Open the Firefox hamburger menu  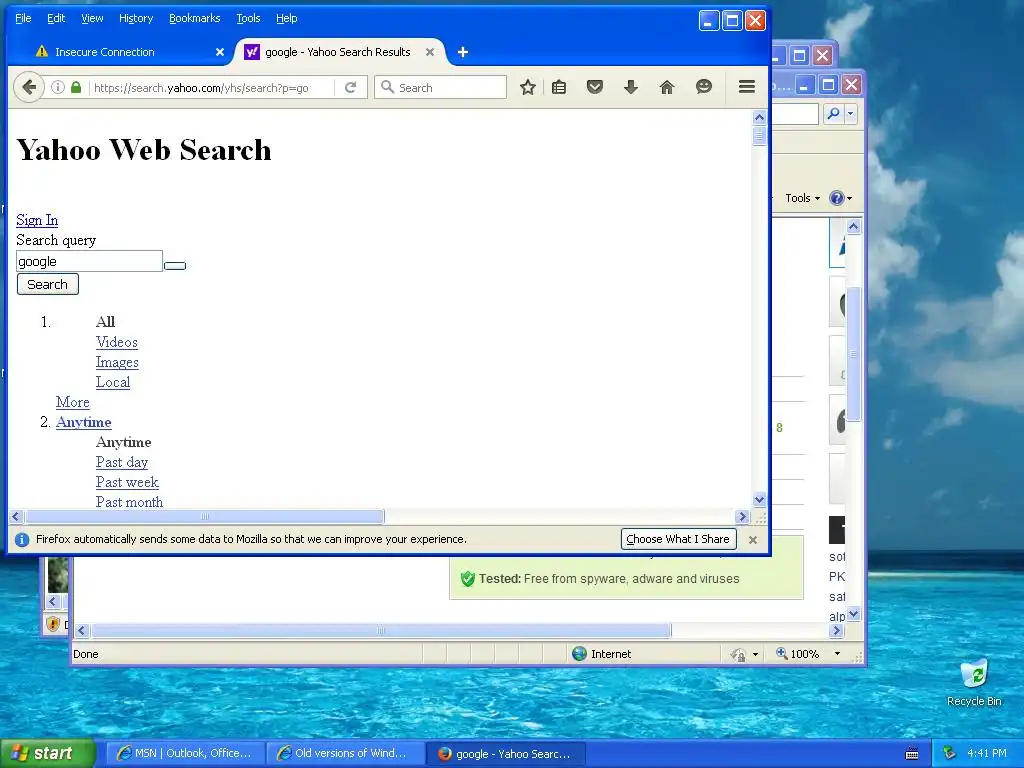pyautogui.click(x=746, y=87)
